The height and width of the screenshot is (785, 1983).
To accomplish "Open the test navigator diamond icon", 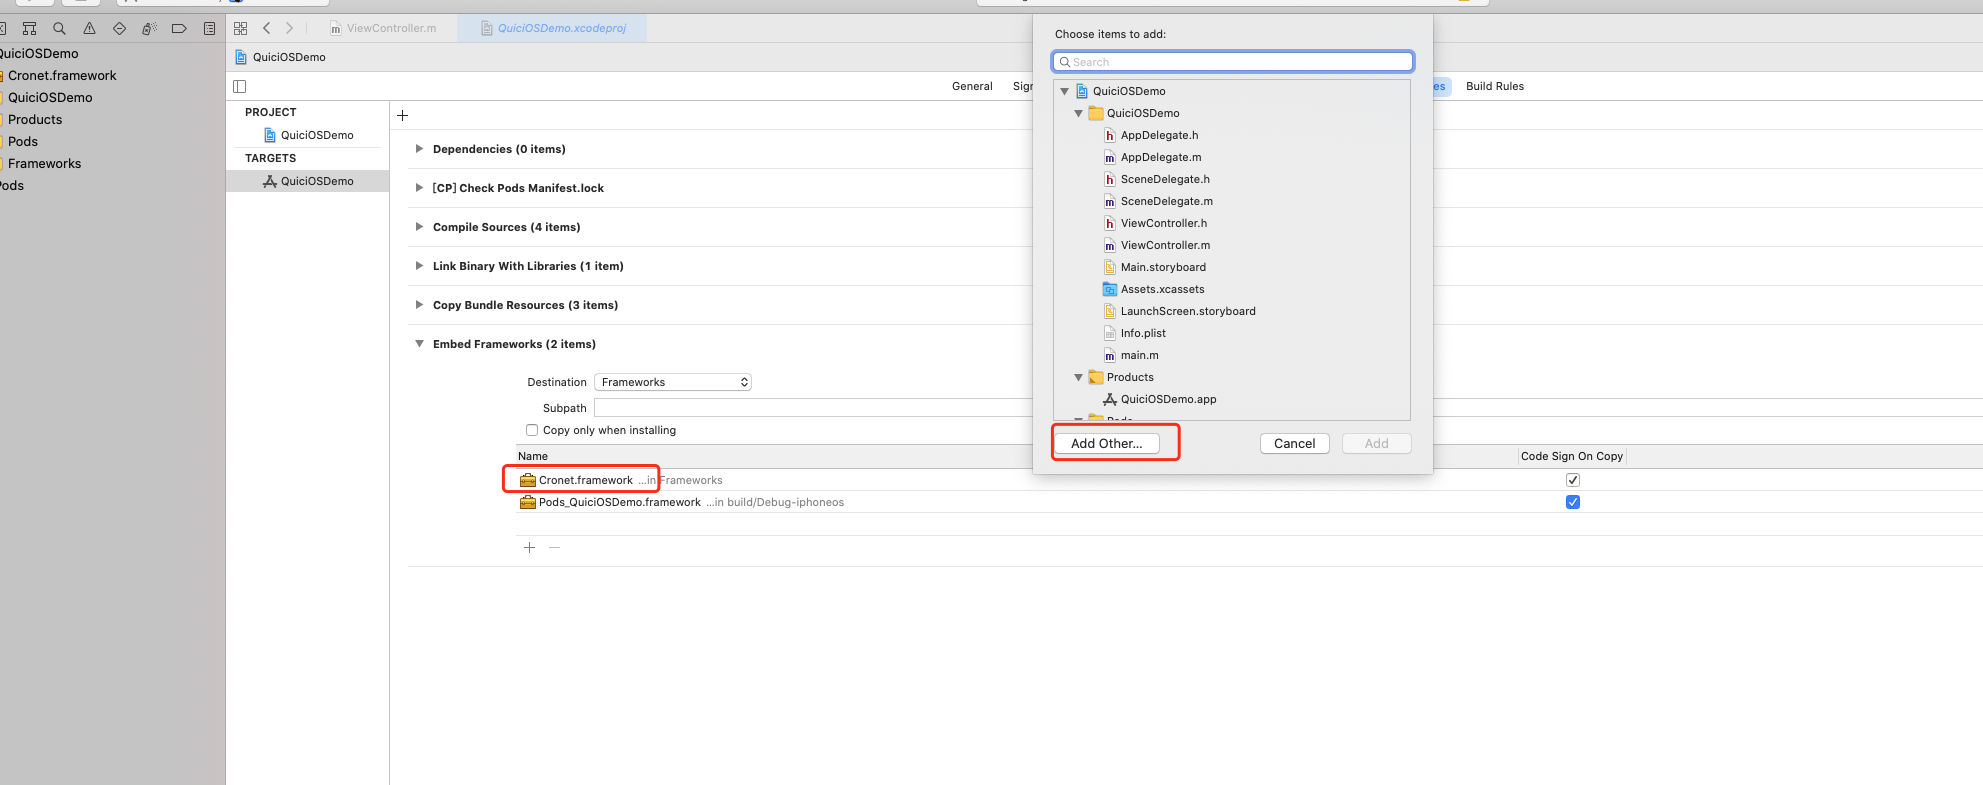I will pos(119,29).
